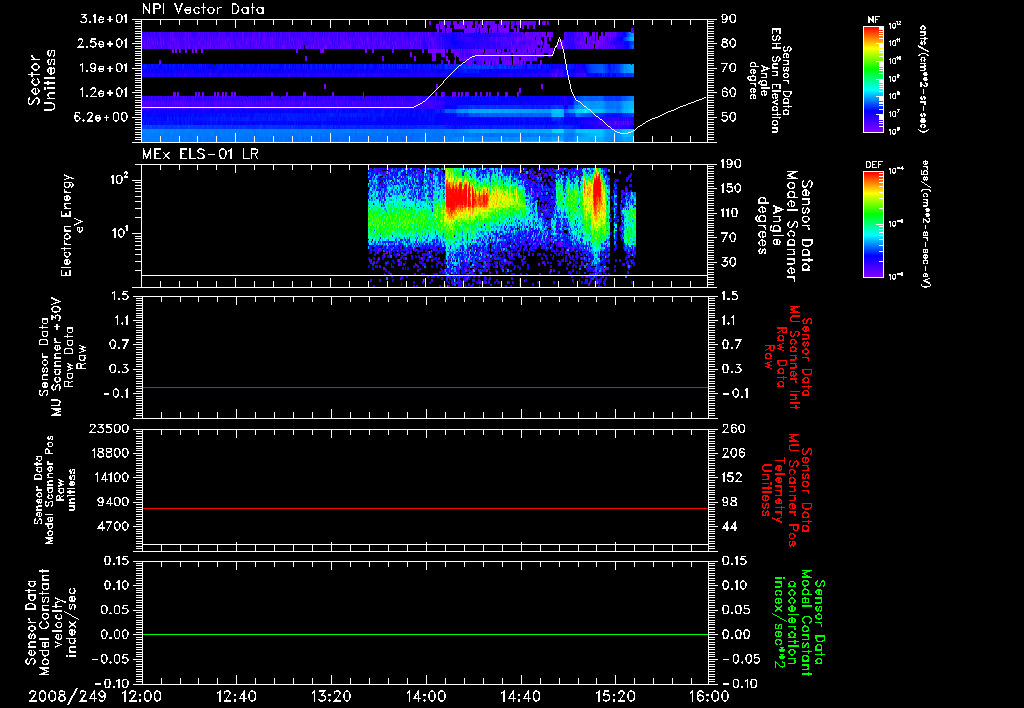The width and height of the screenshot is (1024, 708).
Task: Select the "MEx ELS-01 LR" panel title
Action: point(200,154)
